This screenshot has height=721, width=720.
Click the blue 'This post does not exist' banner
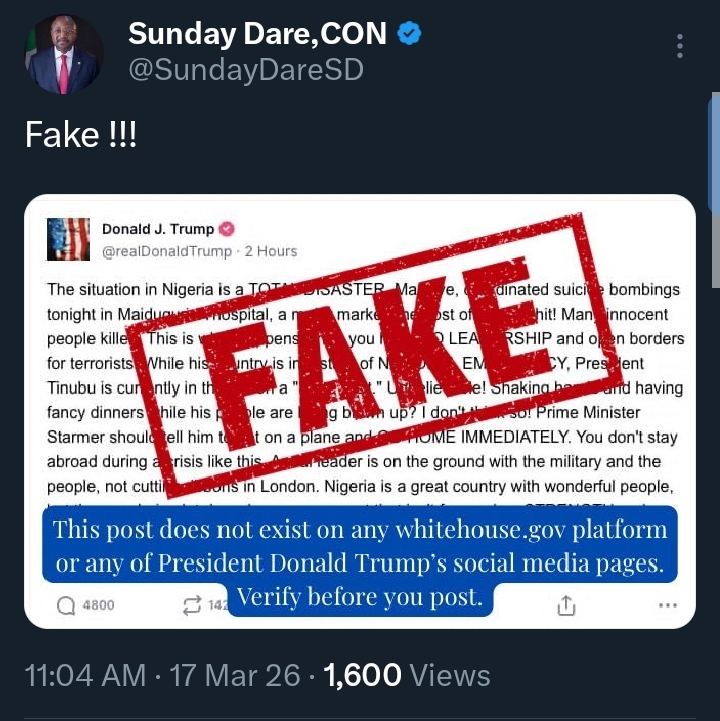(x=360, y=545)
